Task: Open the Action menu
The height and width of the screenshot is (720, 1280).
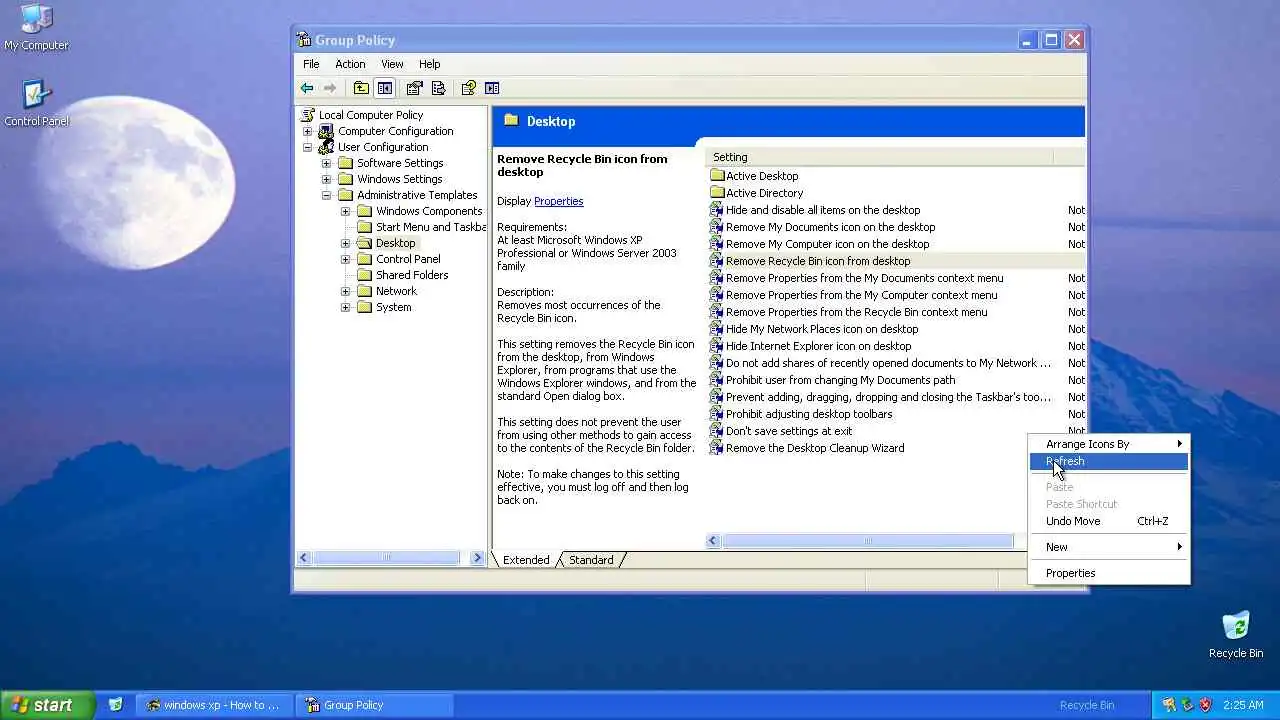Action: click(x=350, y=64)
